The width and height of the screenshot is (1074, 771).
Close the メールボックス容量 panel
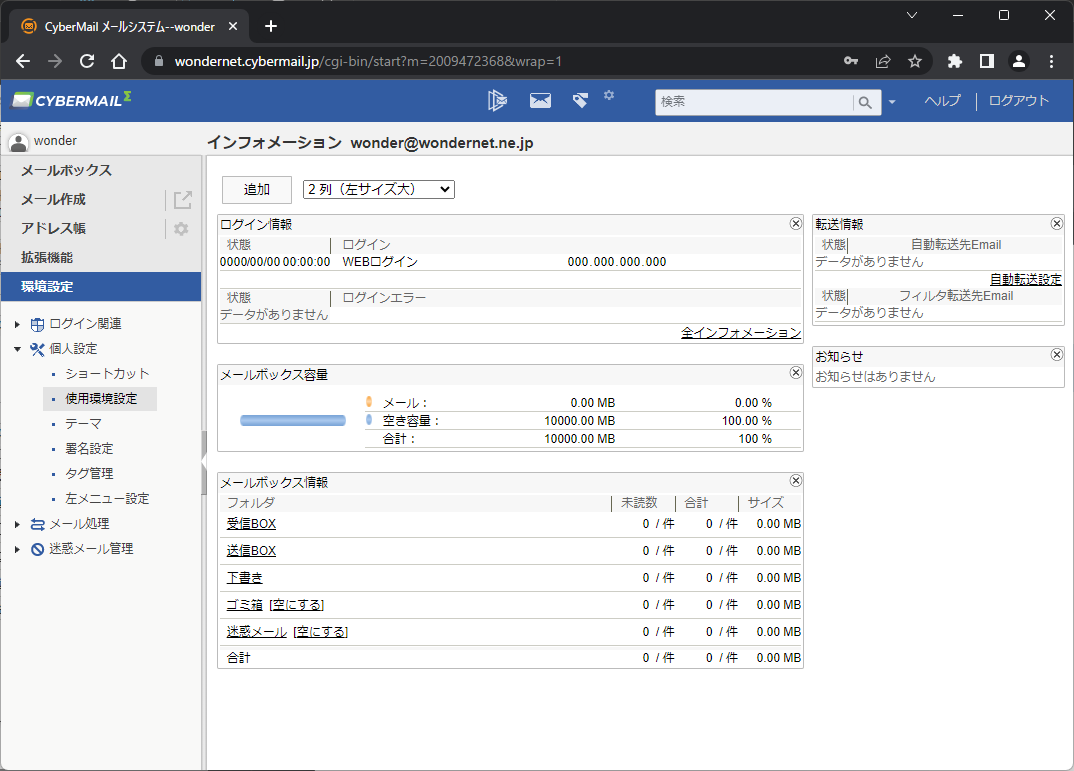pyautogui.click(x=795, y=372)
